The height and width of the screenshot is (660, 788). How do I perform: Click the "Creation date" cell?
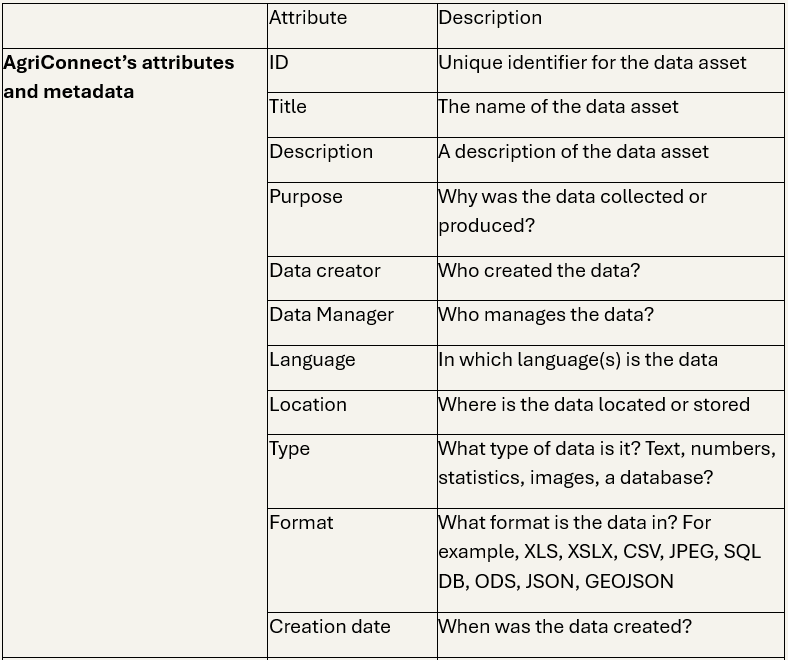(x=329, y=627)
